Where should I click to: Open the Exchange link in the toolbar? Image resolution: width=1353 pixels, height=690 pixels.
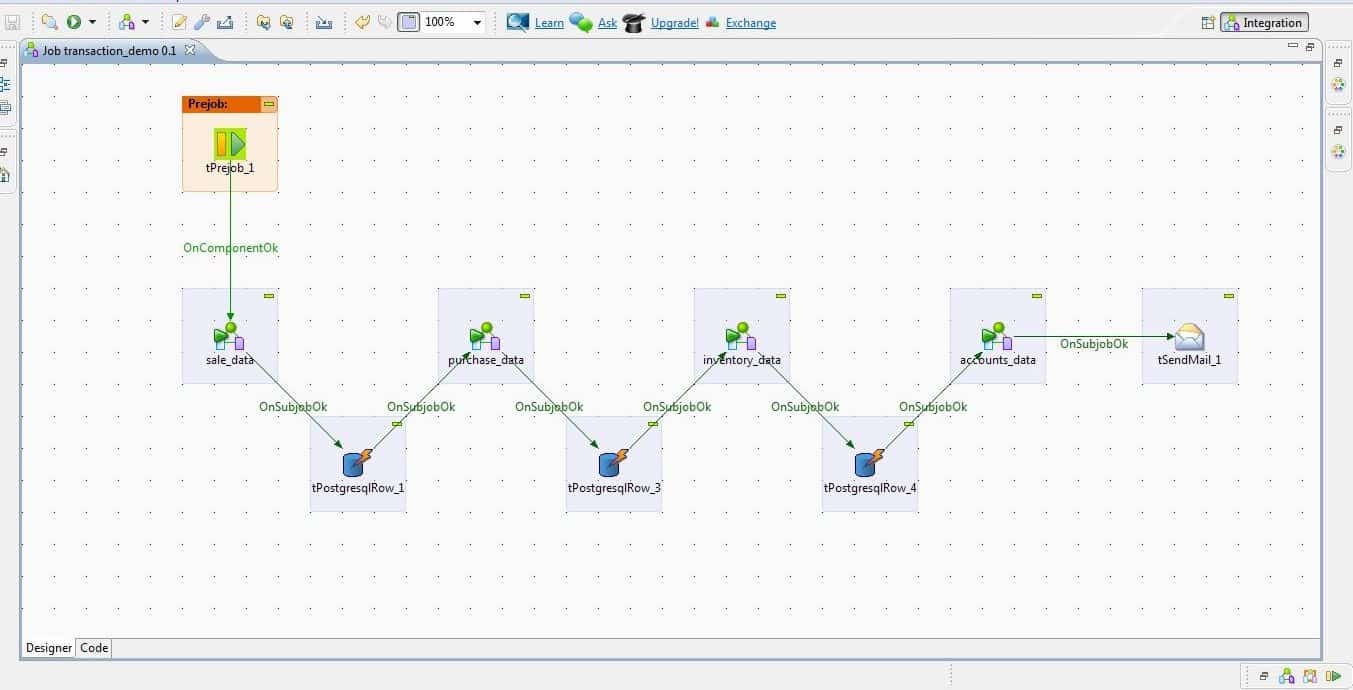tap(751, 22)
